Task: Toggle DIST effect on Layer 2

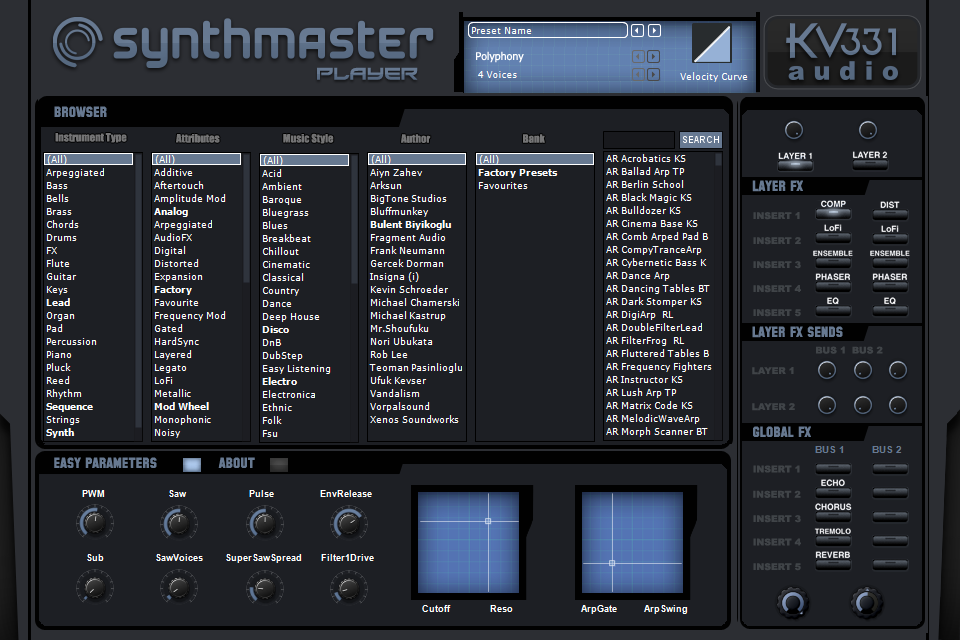Action: (890, 214)
